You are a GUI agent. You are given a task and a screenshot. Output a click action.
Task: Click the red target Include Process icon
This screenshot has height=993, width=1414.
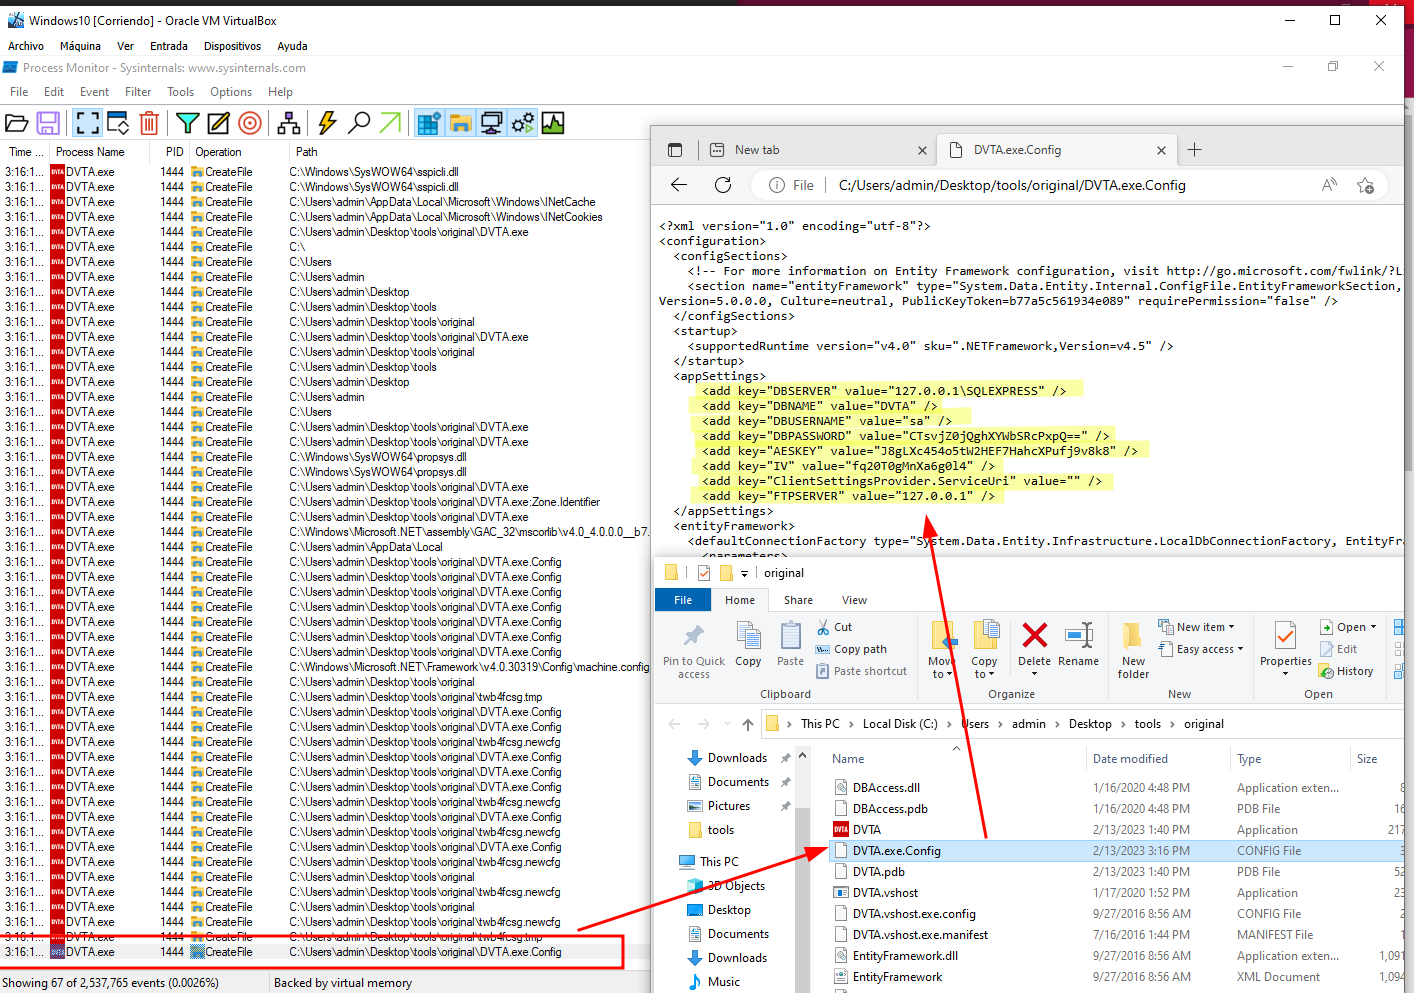250,123
